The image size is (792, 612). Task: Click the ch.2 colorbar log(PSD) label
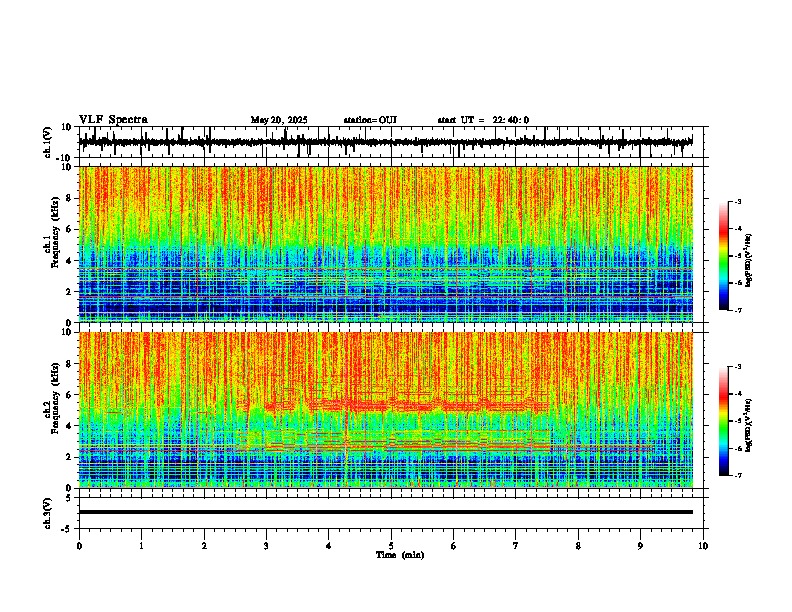(x=749, y=426)
